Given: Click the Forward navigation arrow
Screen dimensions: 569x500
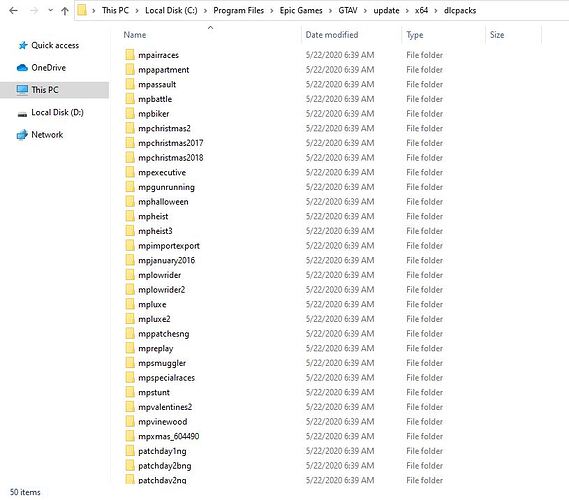Looking at the screenshot, I should coord(34,11).
